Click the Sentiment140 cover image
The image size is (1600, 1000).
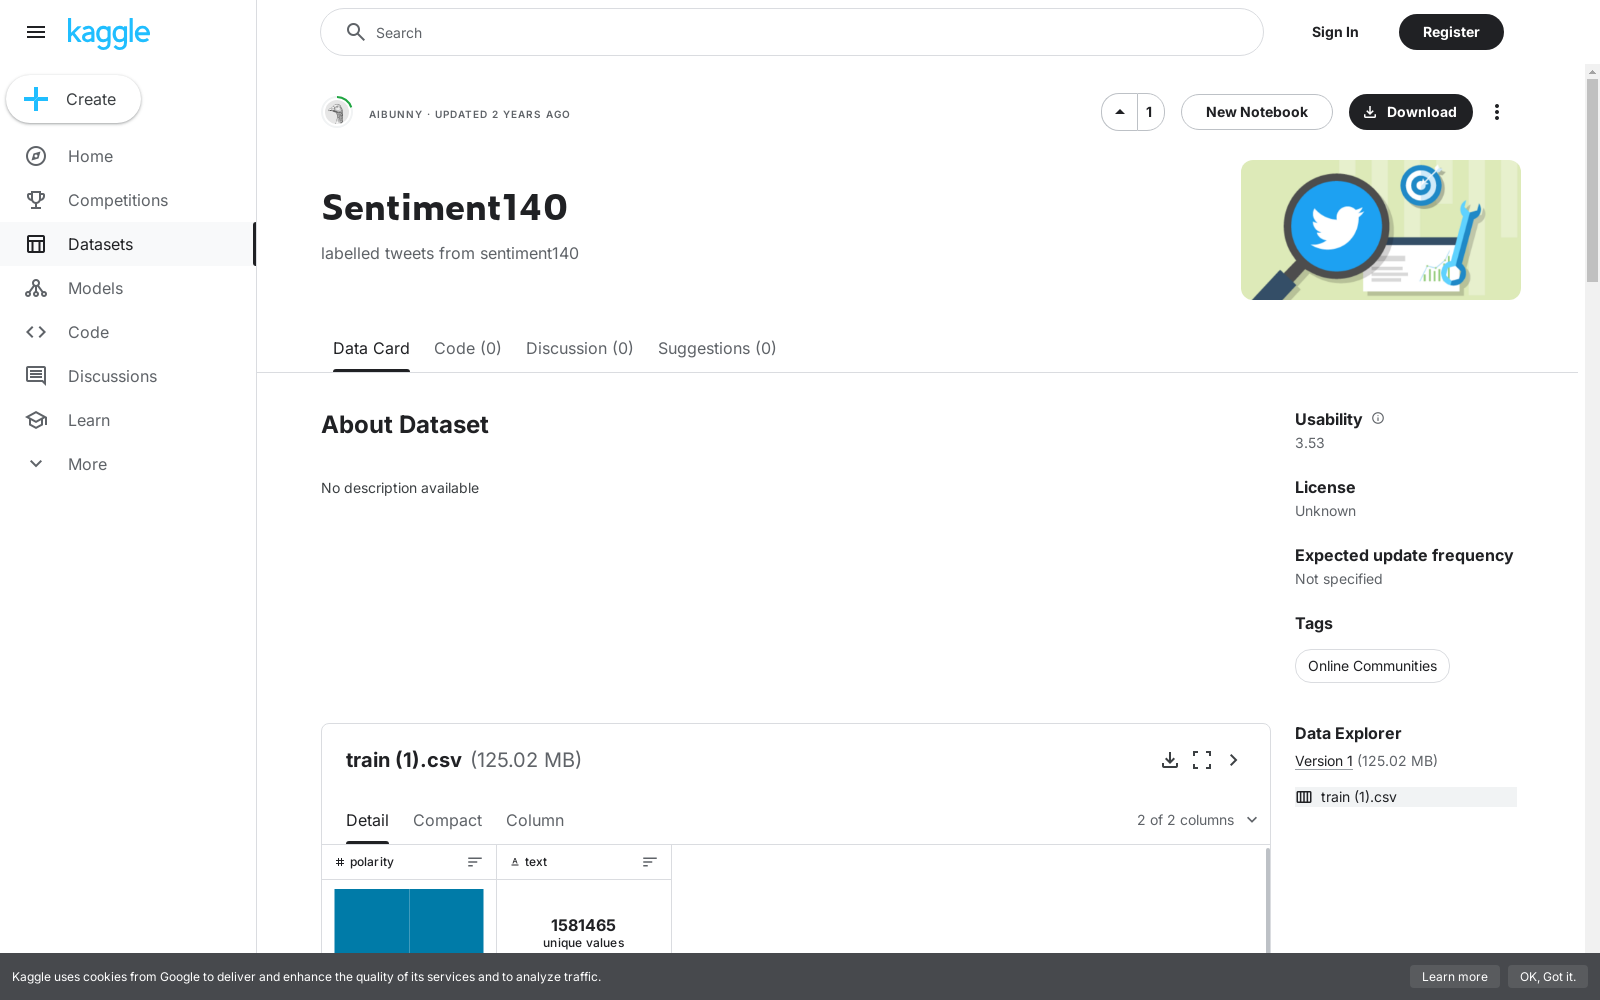[1381, 230]
